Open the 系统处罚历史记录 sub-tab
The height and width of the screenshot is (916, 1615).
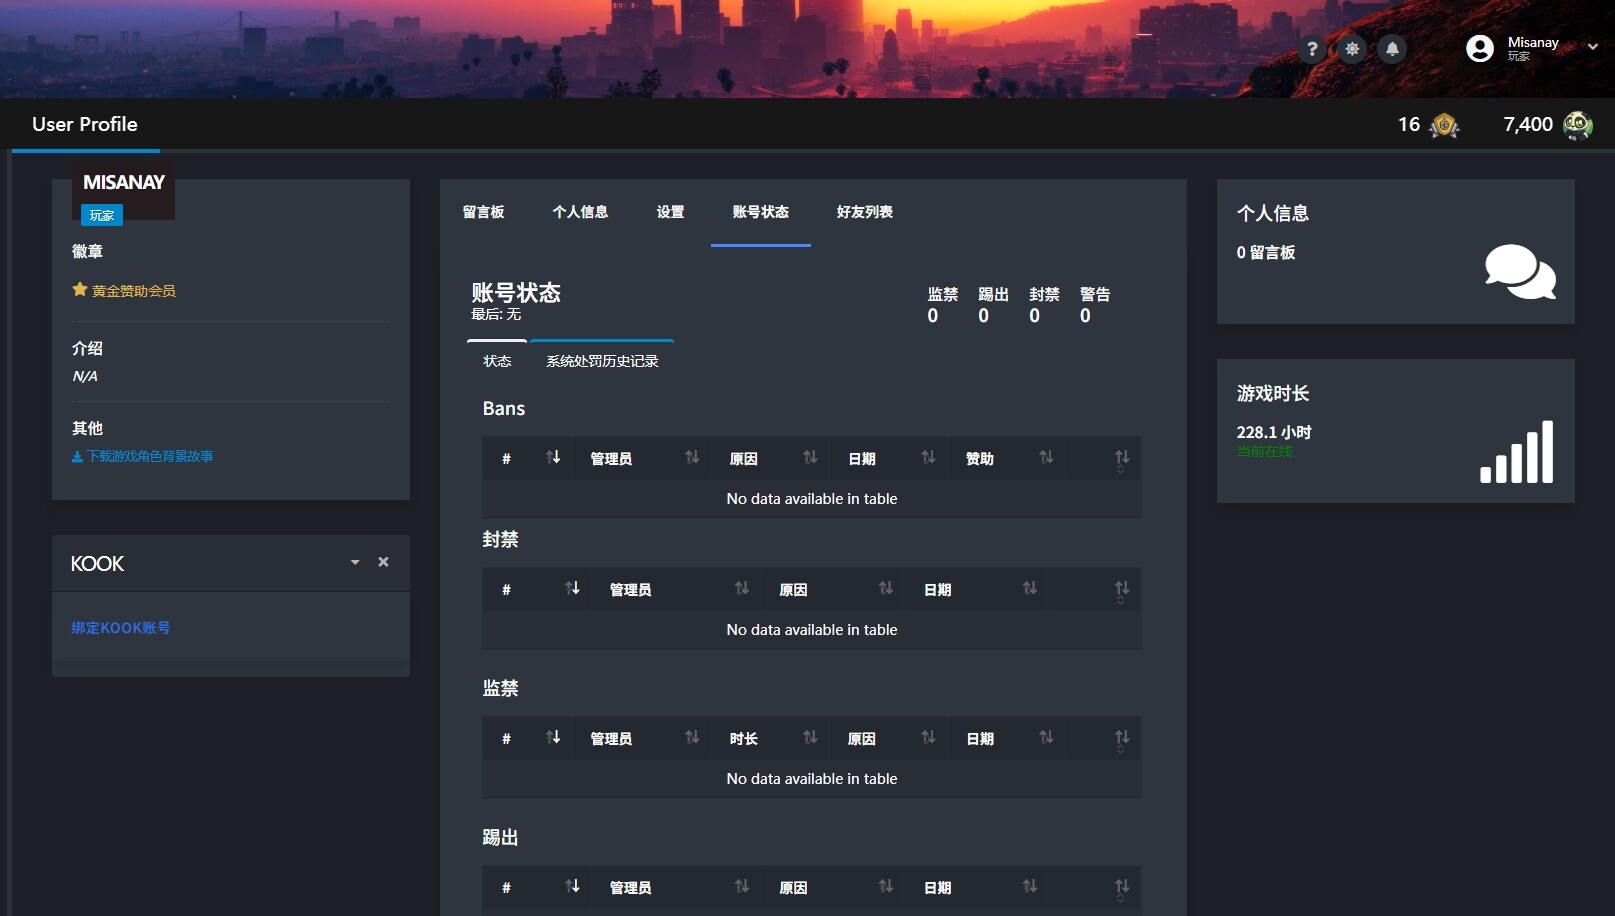602,361
